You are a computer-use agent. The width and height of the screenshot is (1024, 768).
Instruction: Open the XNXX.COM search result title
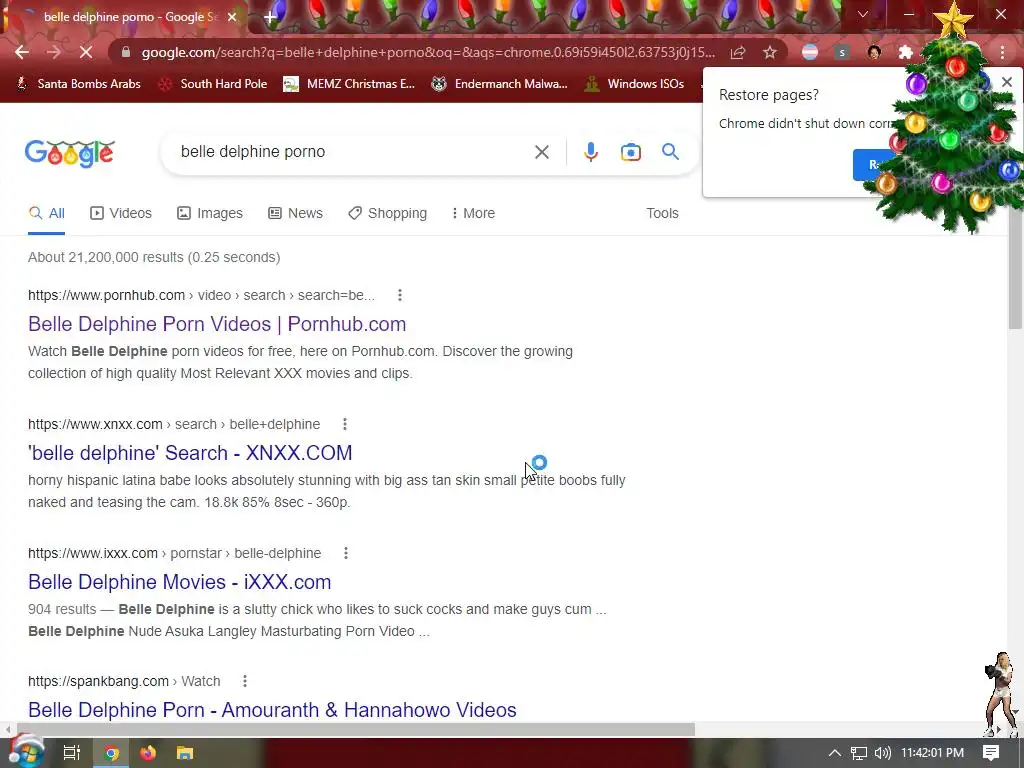click(x=190, y=453)
